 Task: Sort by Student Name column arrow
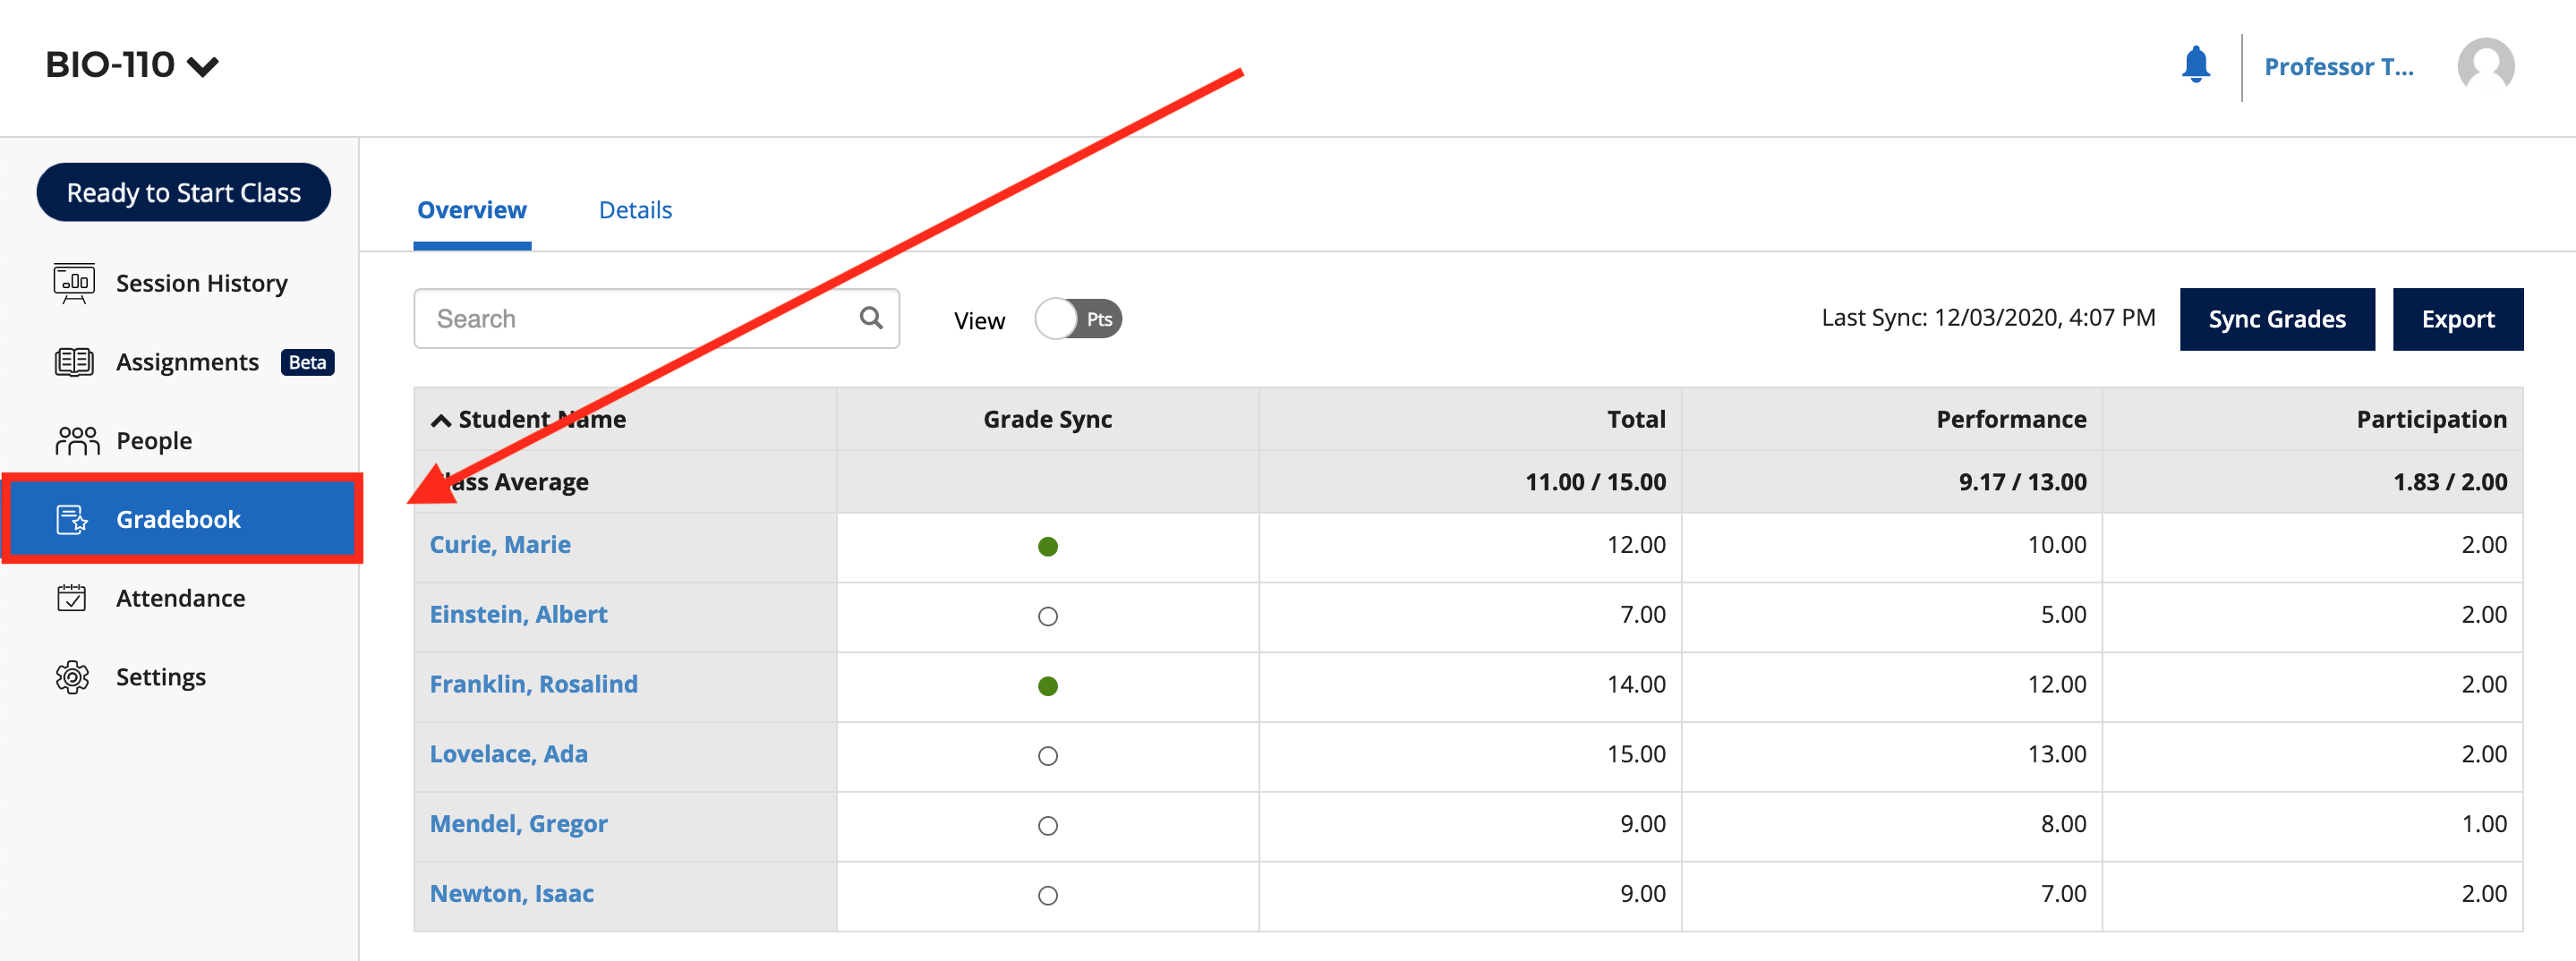coord(441,420)
